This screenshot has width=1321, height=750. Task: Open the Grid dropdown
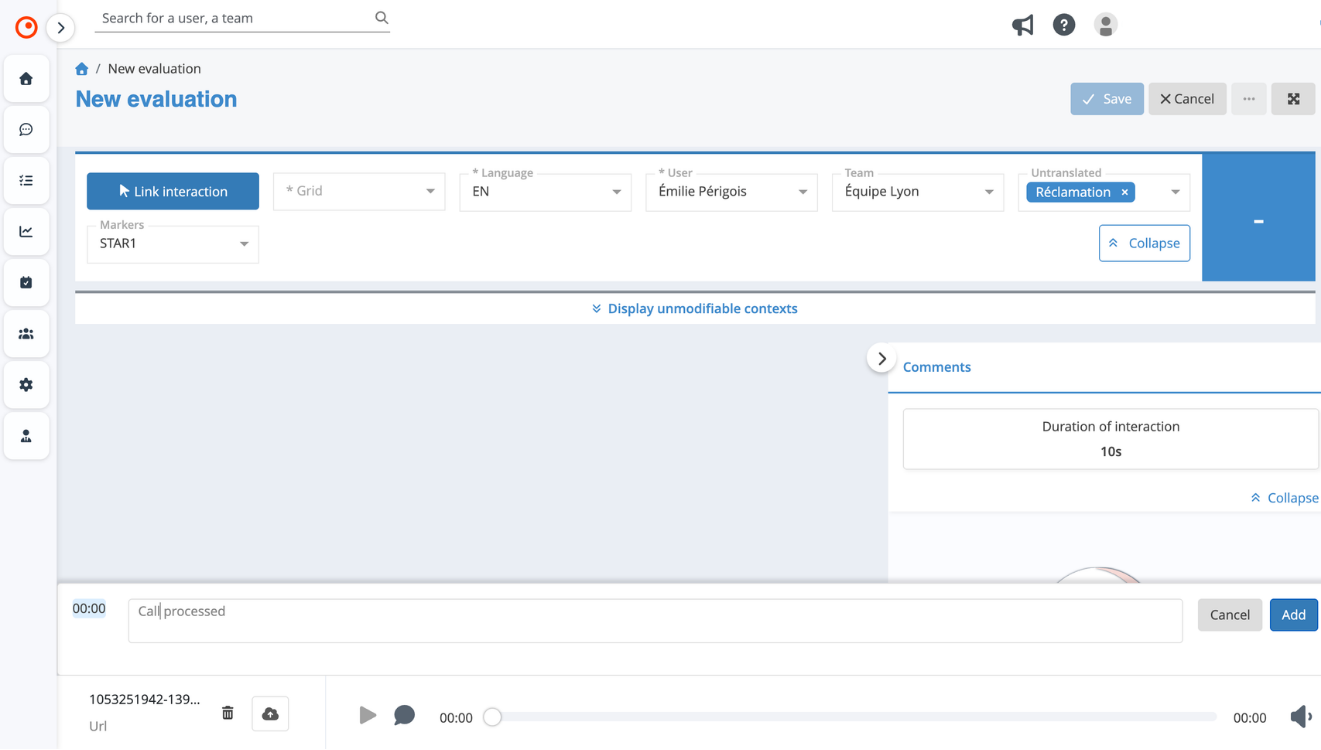pos(359,191)
